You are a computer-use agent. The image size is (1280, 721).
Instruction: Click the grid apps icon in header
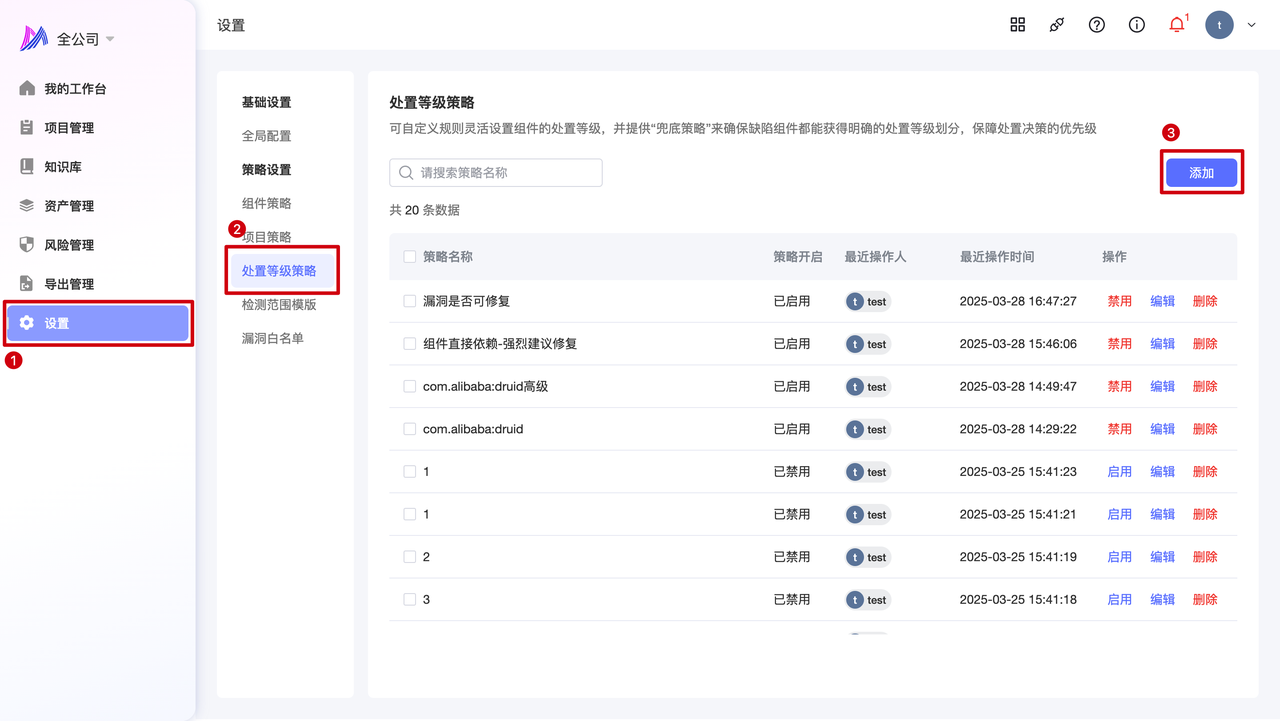coord(1017,25)
